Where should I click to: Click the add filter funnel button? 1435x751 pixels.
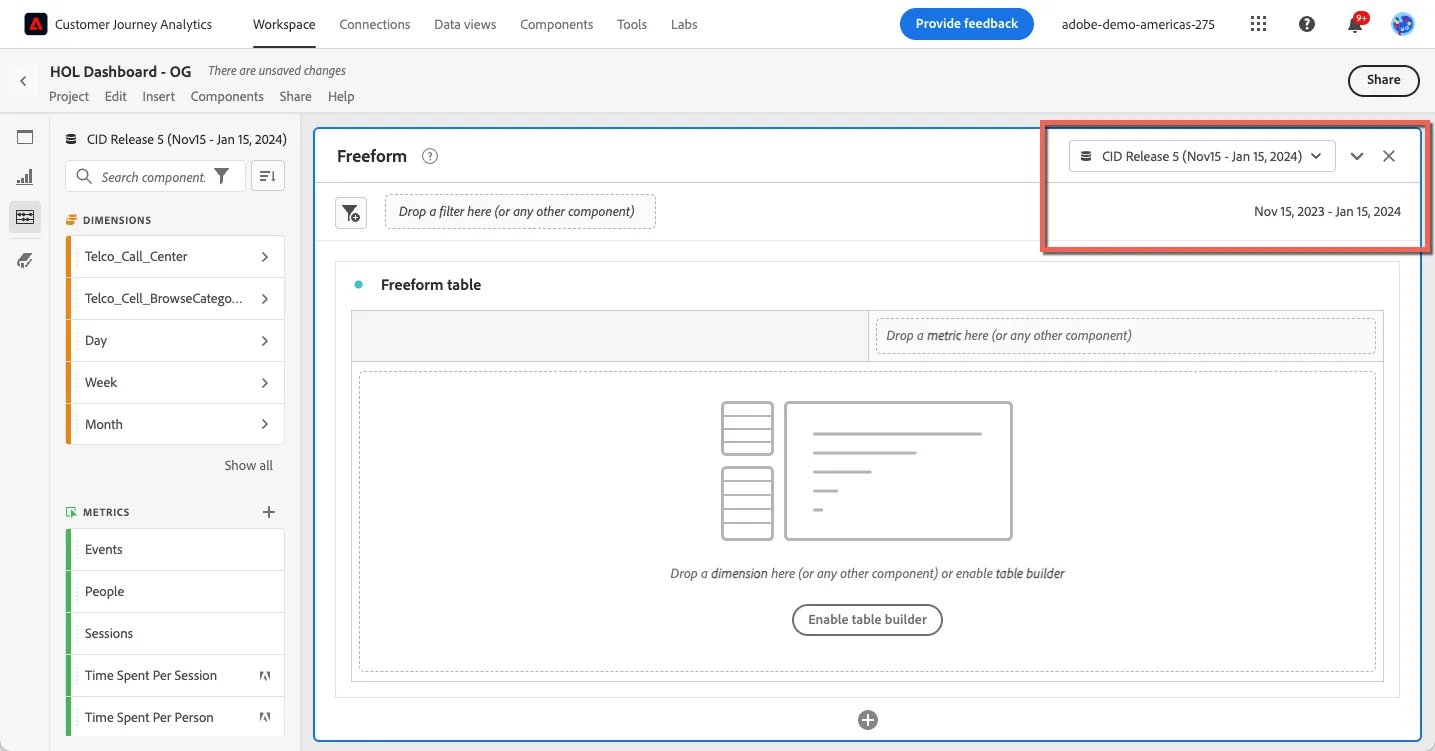(351, 212)
